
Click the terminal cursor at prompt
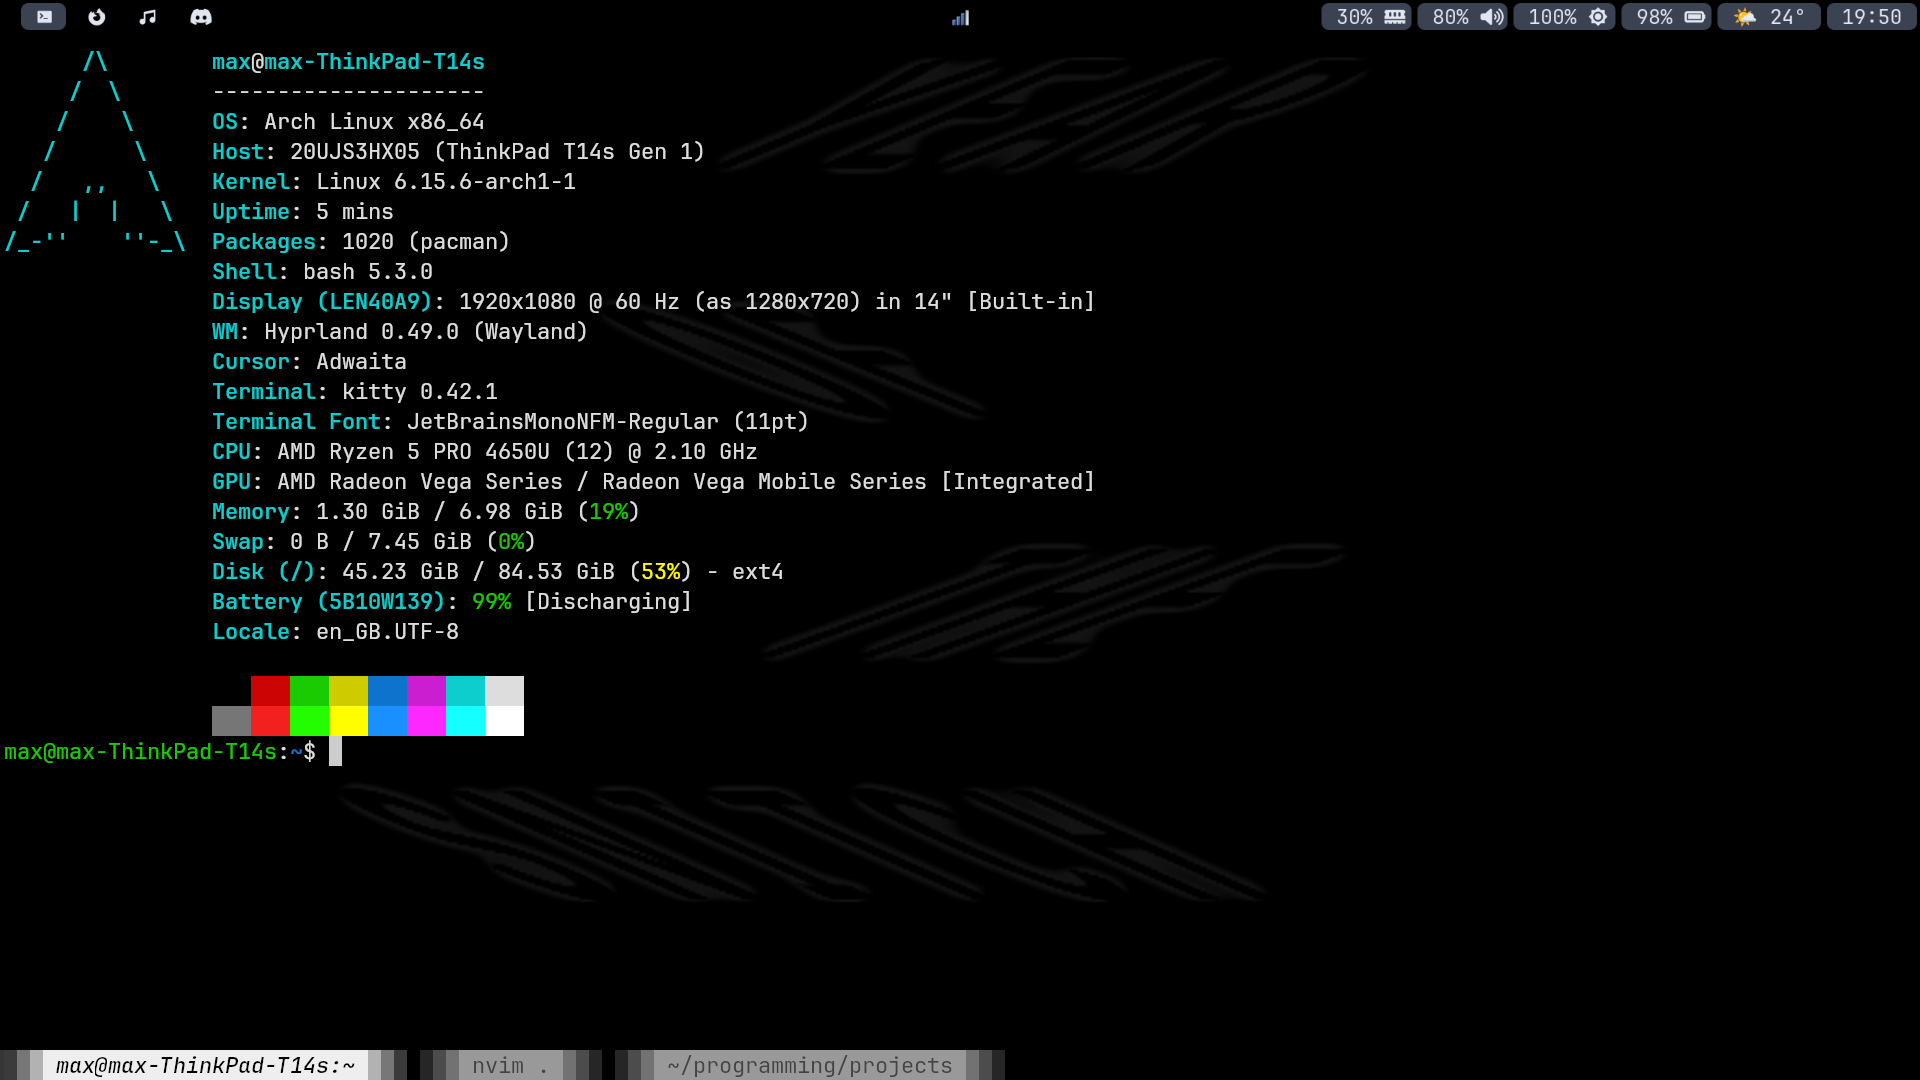336,751
